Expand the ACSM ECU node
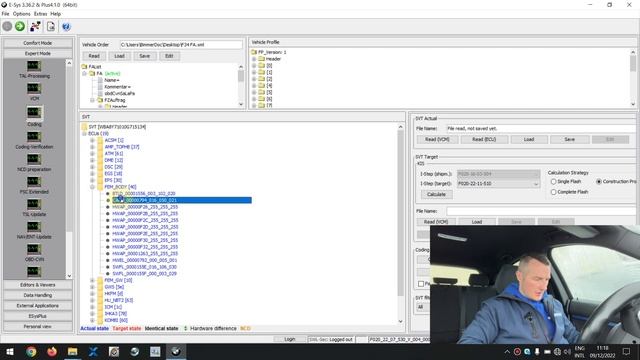 93,140
